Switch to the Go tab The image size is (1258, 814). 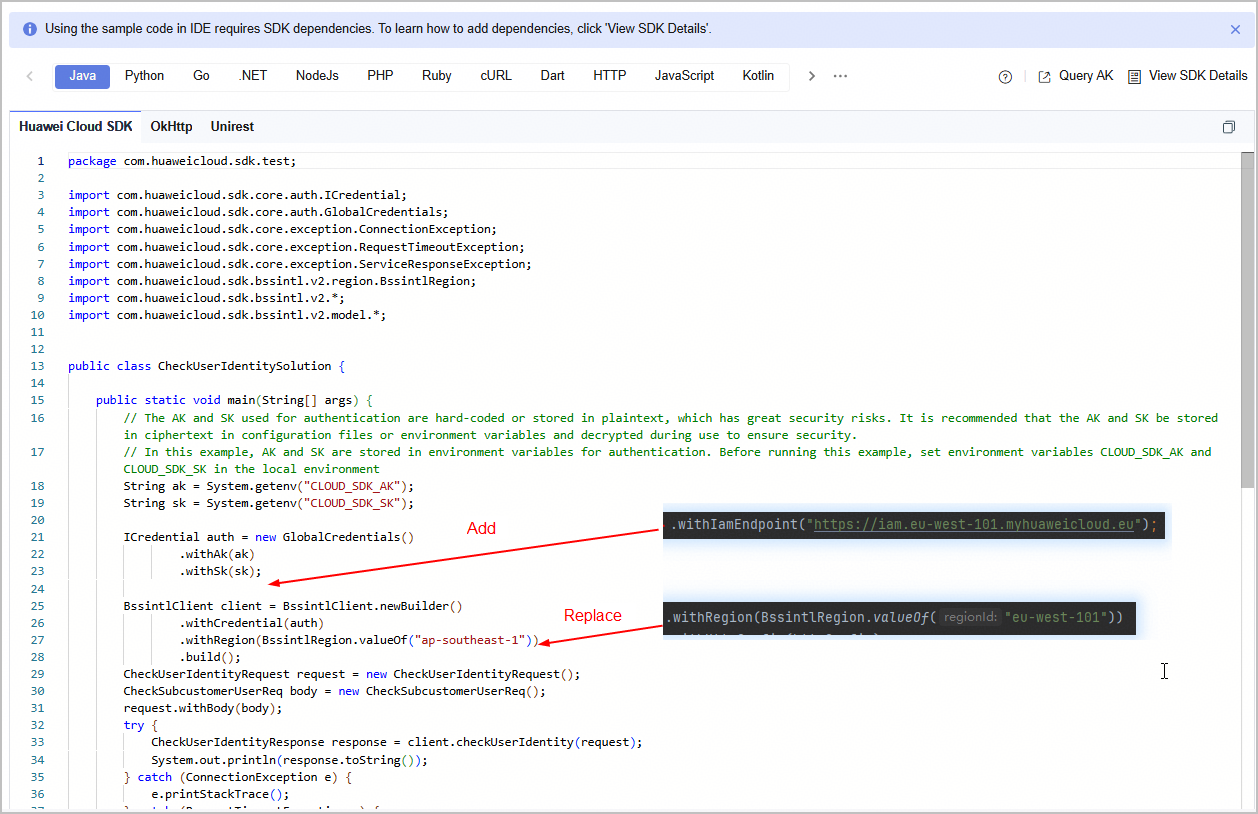tap(201, 76)
